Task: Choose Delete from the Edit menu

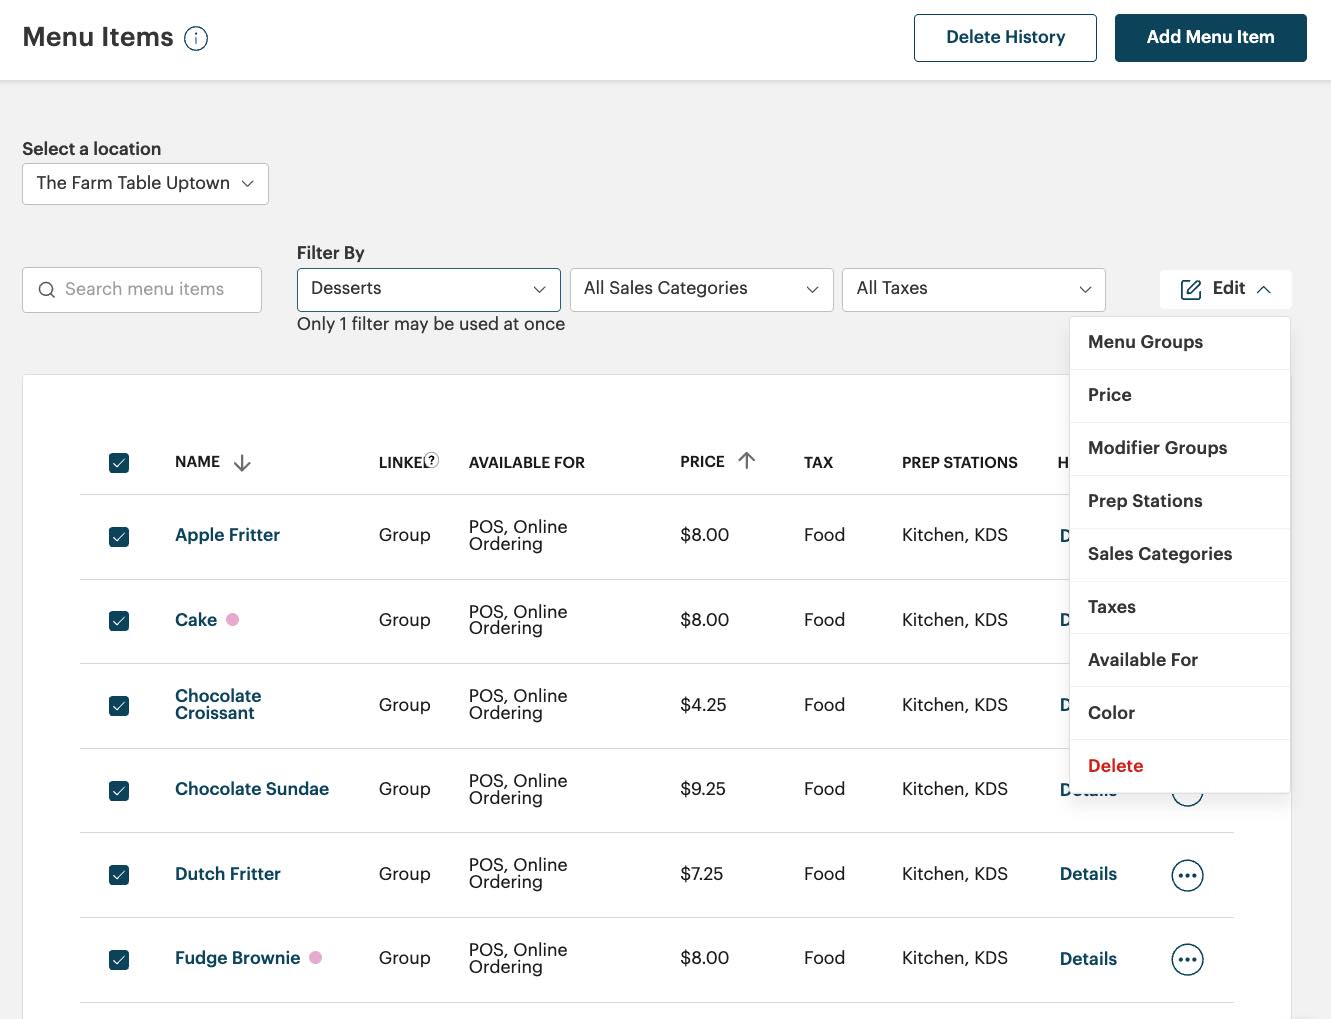Action: 1115,765
